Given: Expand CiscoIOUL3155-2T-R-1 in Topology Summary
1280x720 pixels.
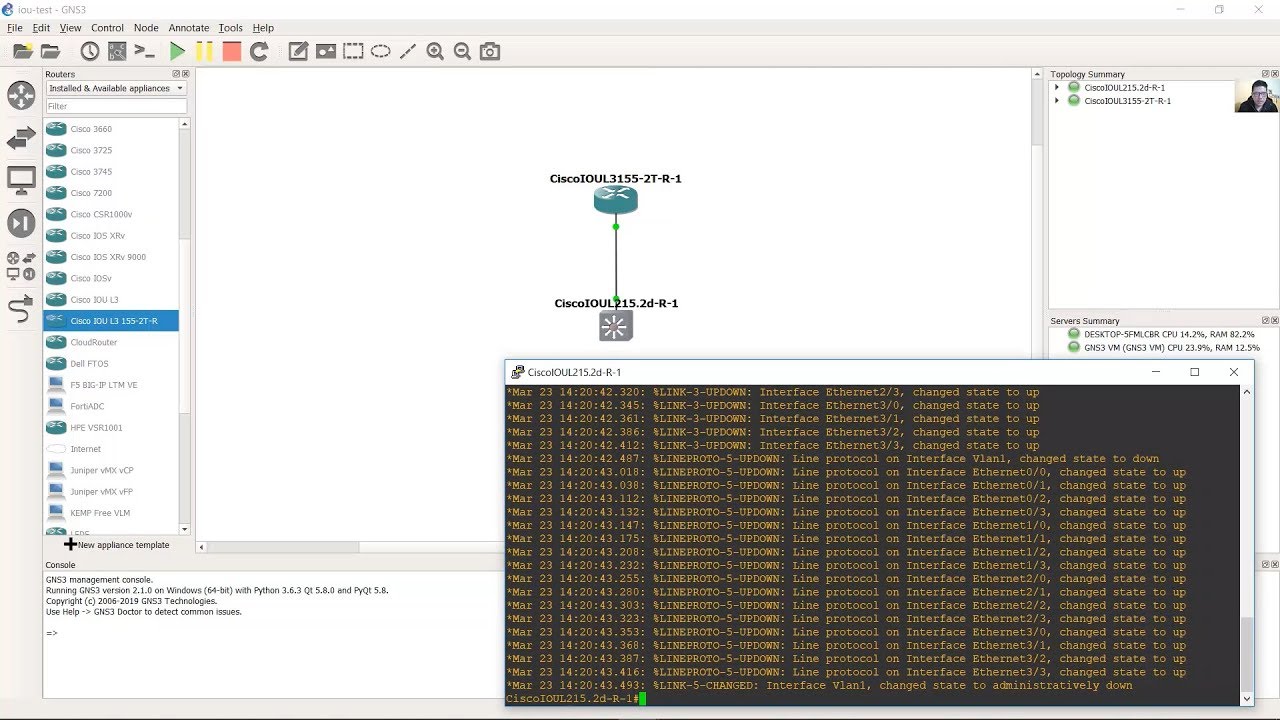Looking at the screenshot, I should pos(1057,101).
